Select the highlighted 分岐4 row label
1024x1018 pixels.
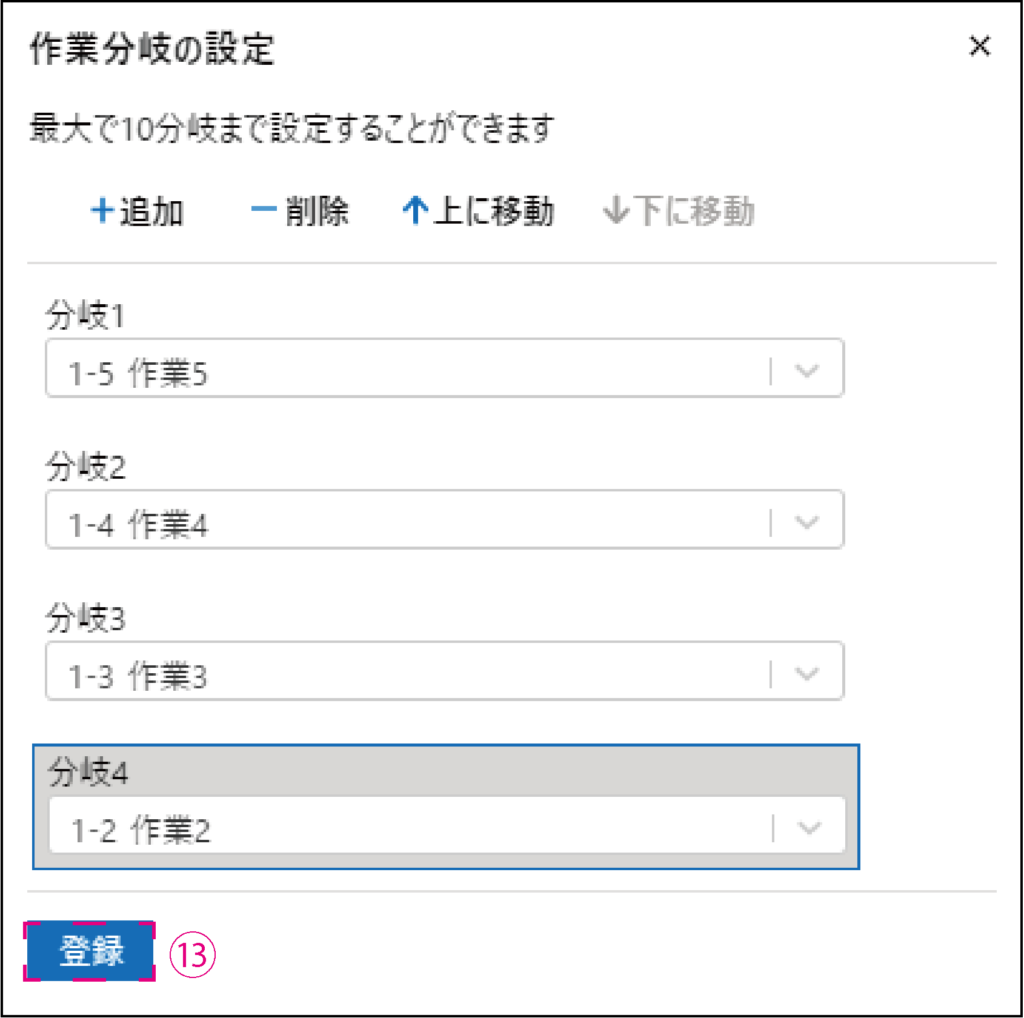point(88,773)
